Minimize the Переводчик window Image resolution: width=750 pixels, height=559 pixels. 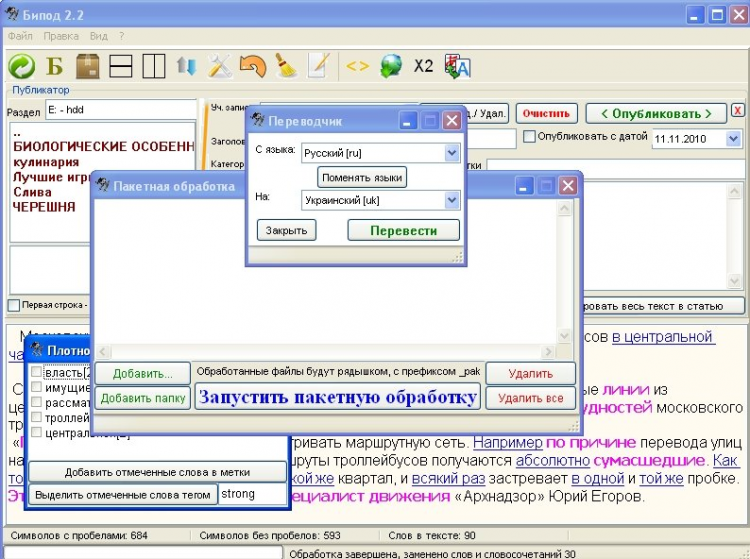coord(407,121)
